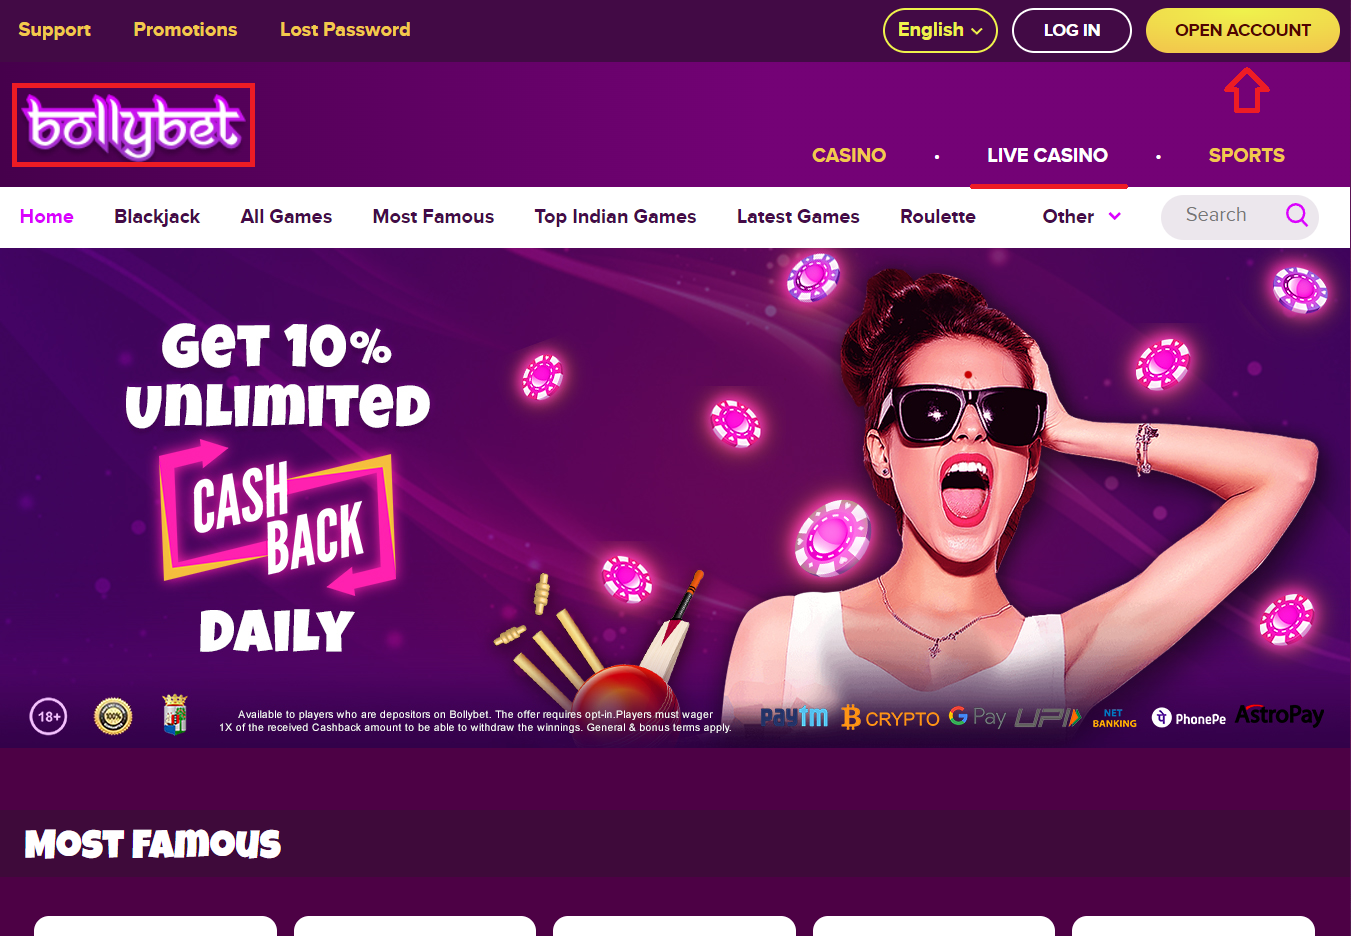Click the Bitcoin Crypto payment icon

coord(890,718)
